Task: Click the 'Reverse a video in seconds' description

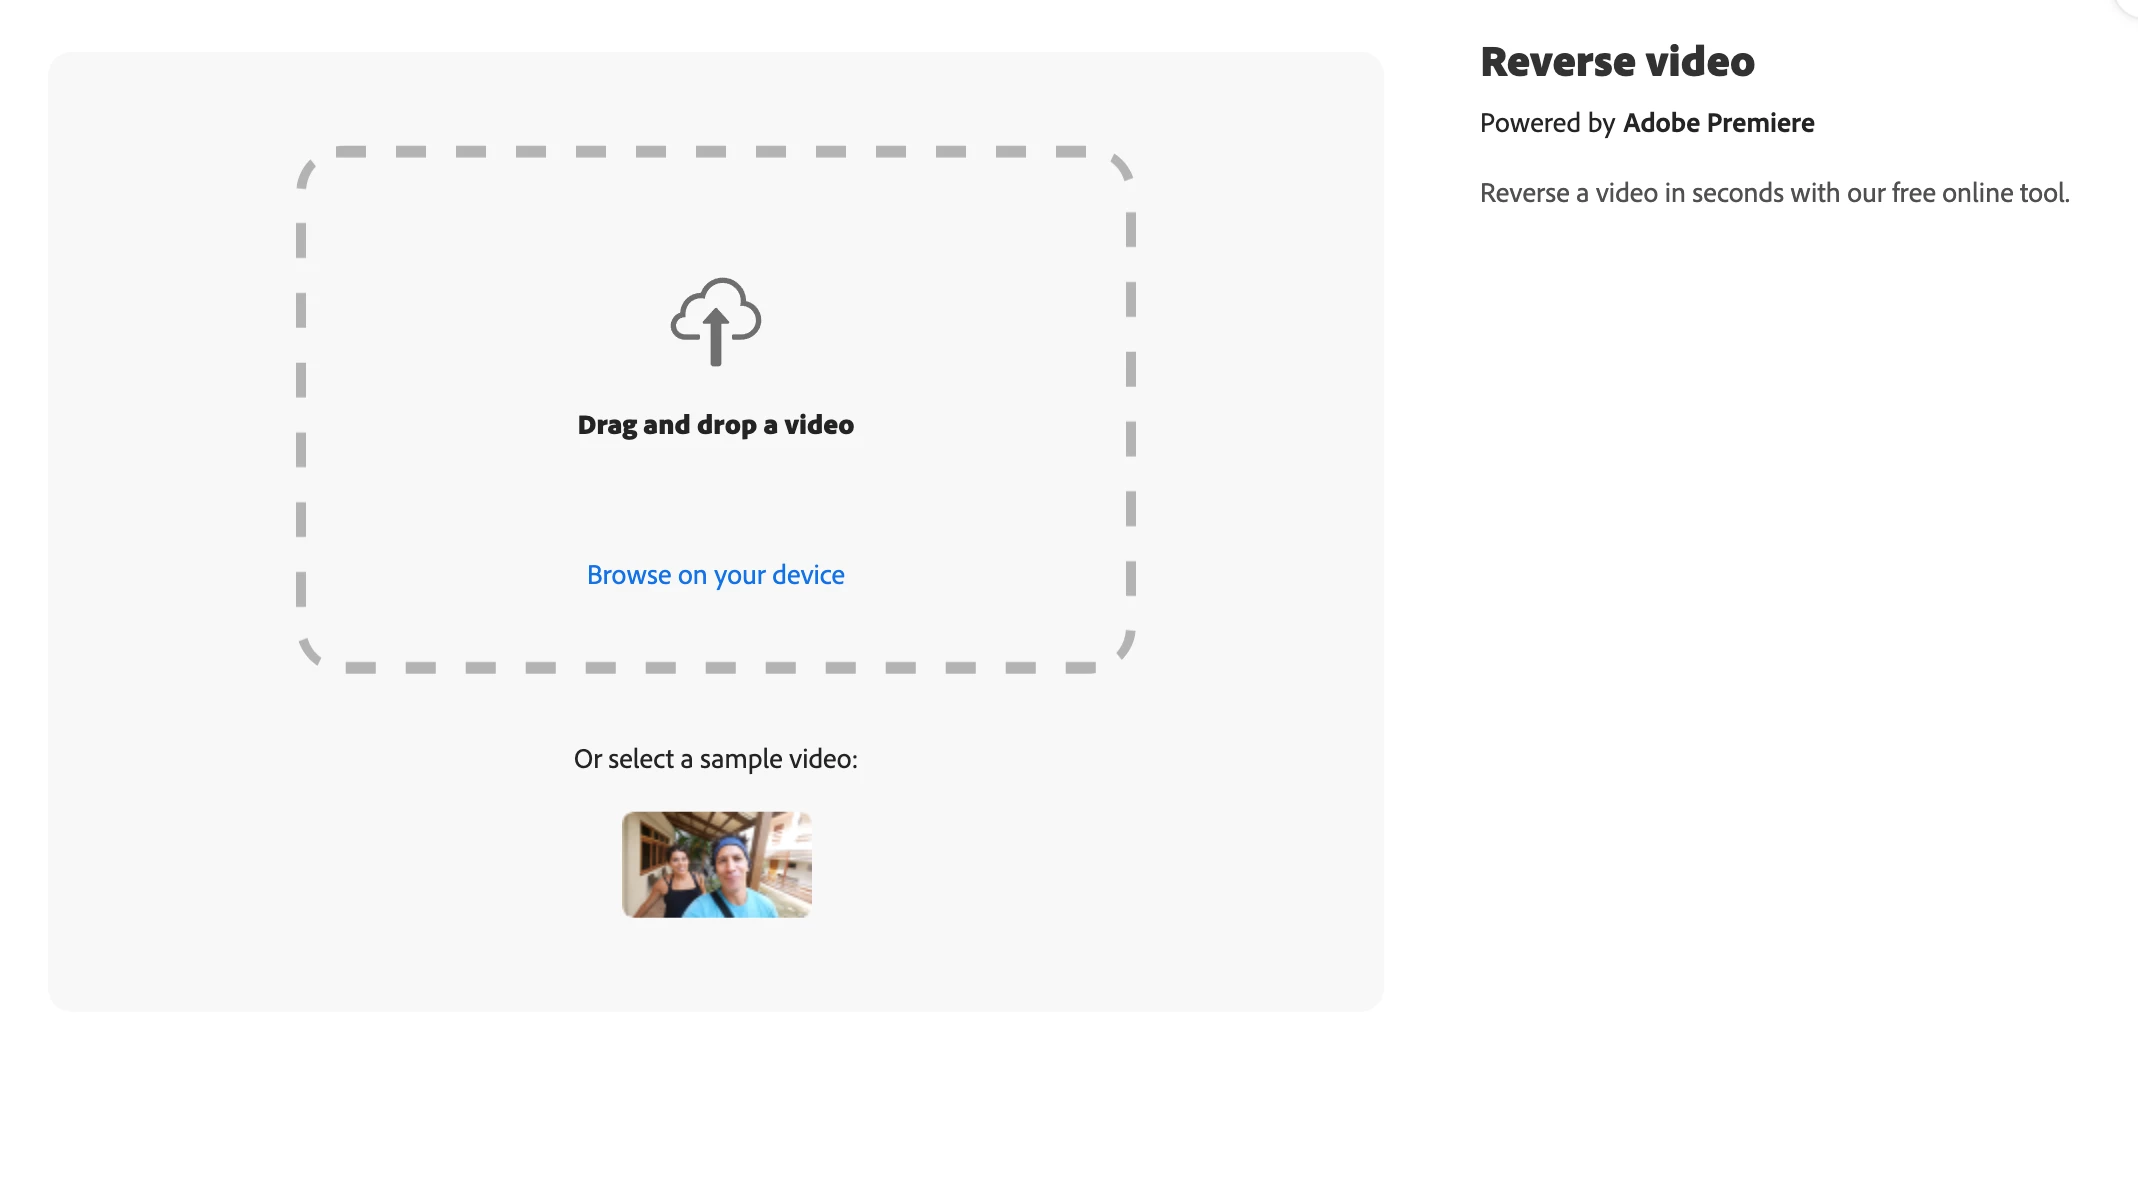Action: (1773, 193)
